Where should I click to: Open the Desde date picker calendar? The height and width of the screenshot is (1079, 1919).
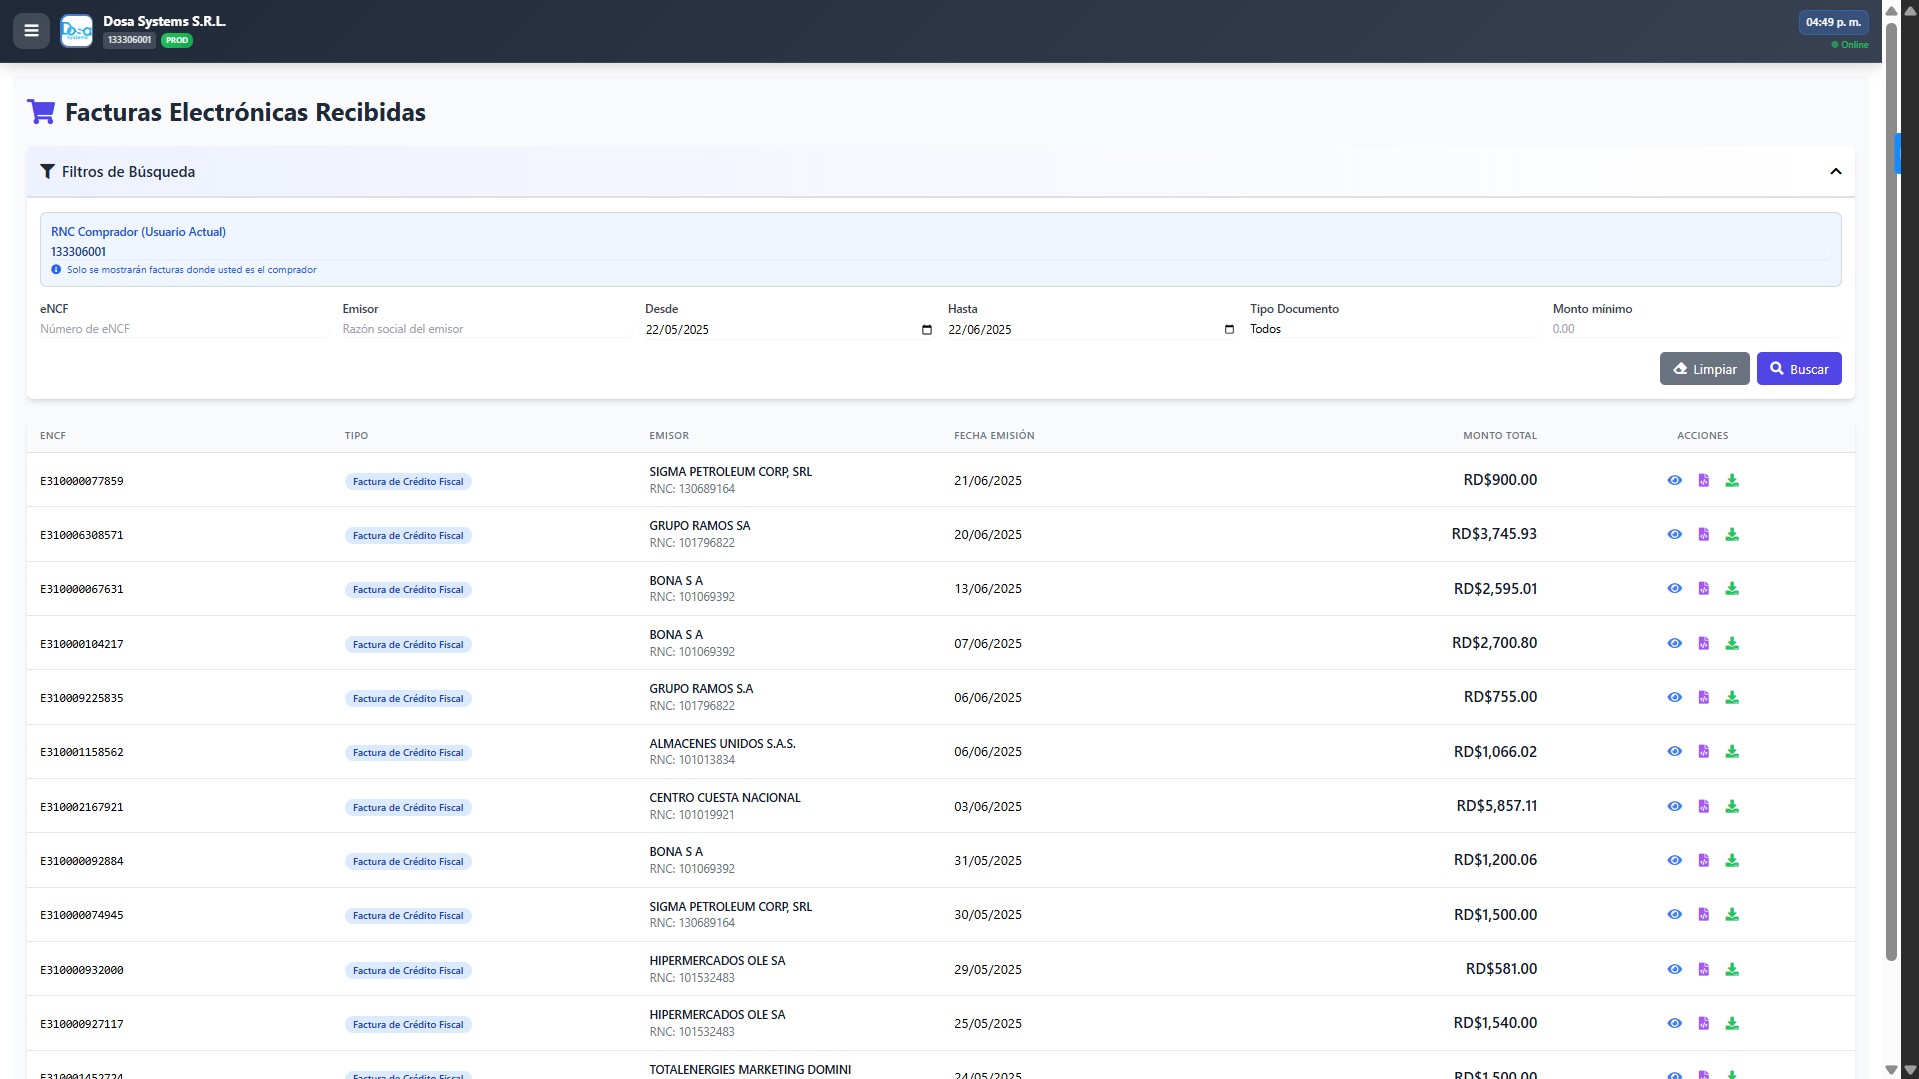pyautogui.click(x=926, y=330)
